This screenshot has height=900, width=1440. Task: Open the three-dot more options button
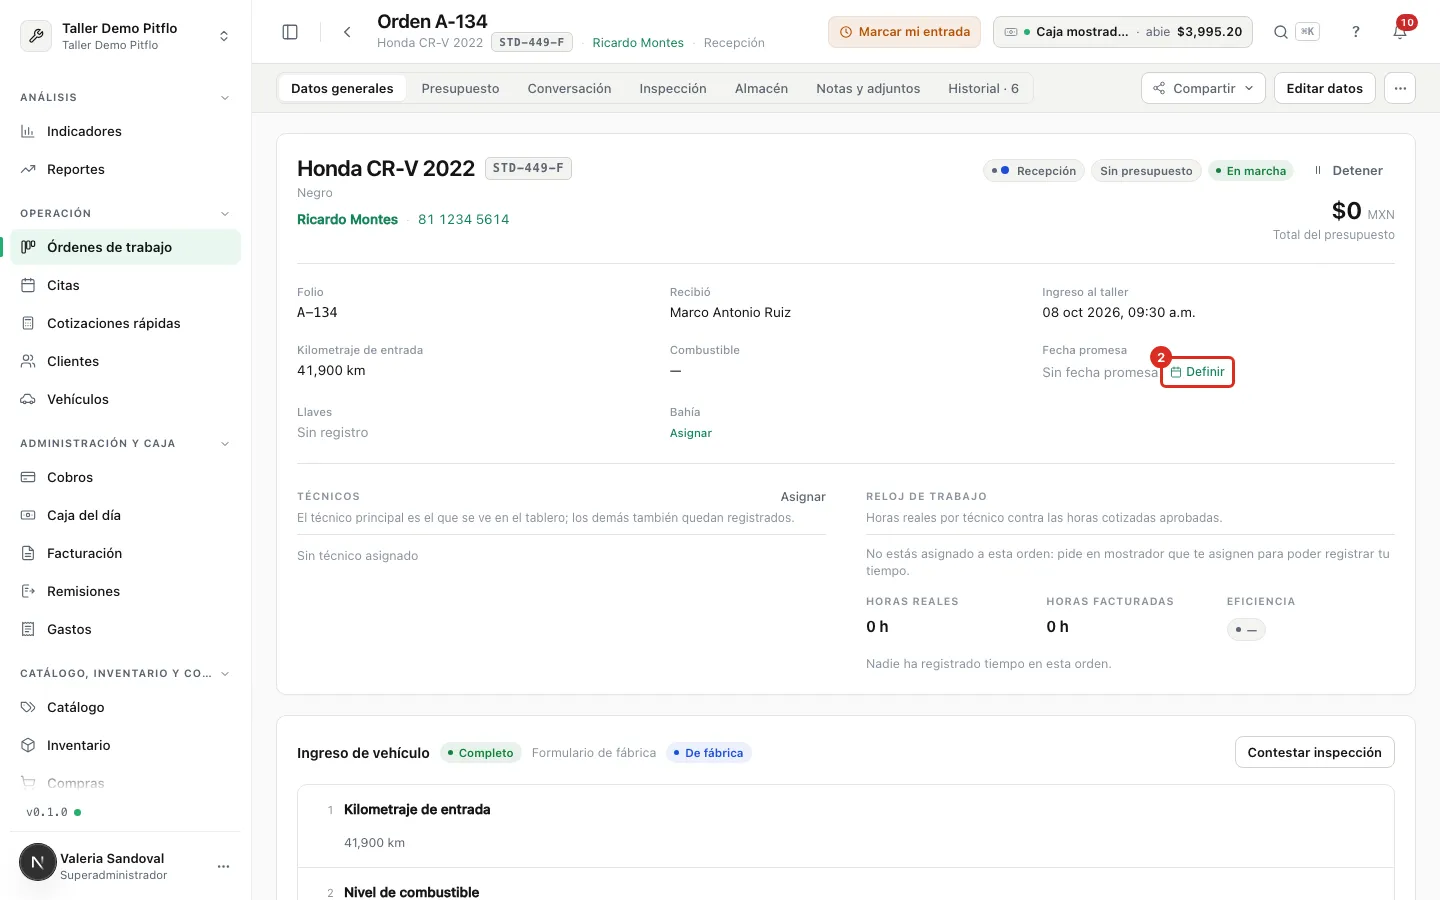1400,88
